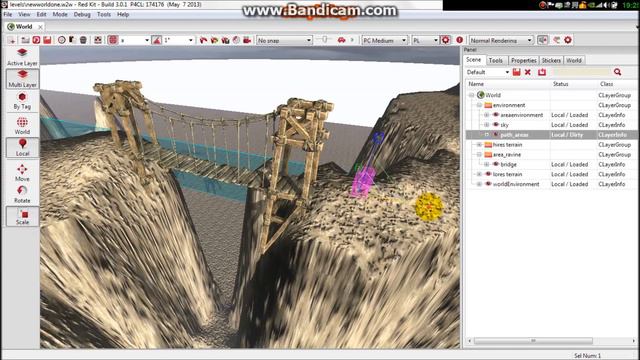This screenshot has width=640, height=360.
Task: Click the new world plus icon in toolbar
Action: click(11, 40)
